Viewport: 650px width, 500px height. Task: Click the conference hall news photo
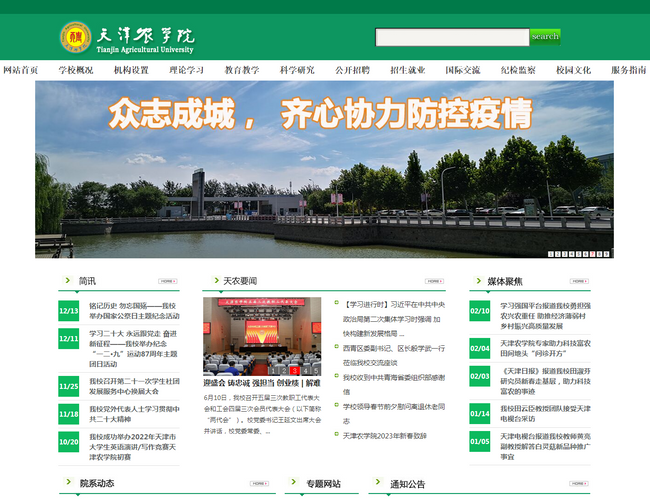pyautogui.click(x=262, y=337)
